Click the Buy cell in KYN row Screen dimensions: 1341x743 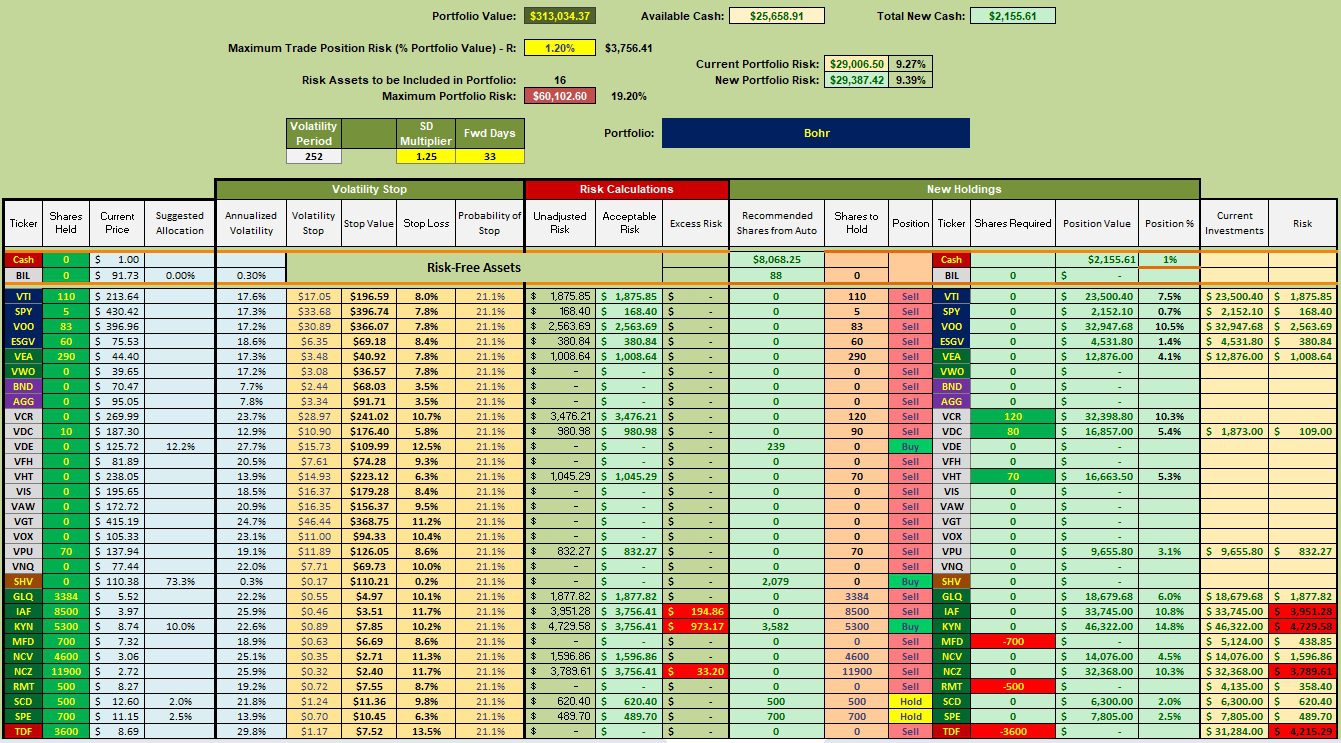[x=910, y=625]
